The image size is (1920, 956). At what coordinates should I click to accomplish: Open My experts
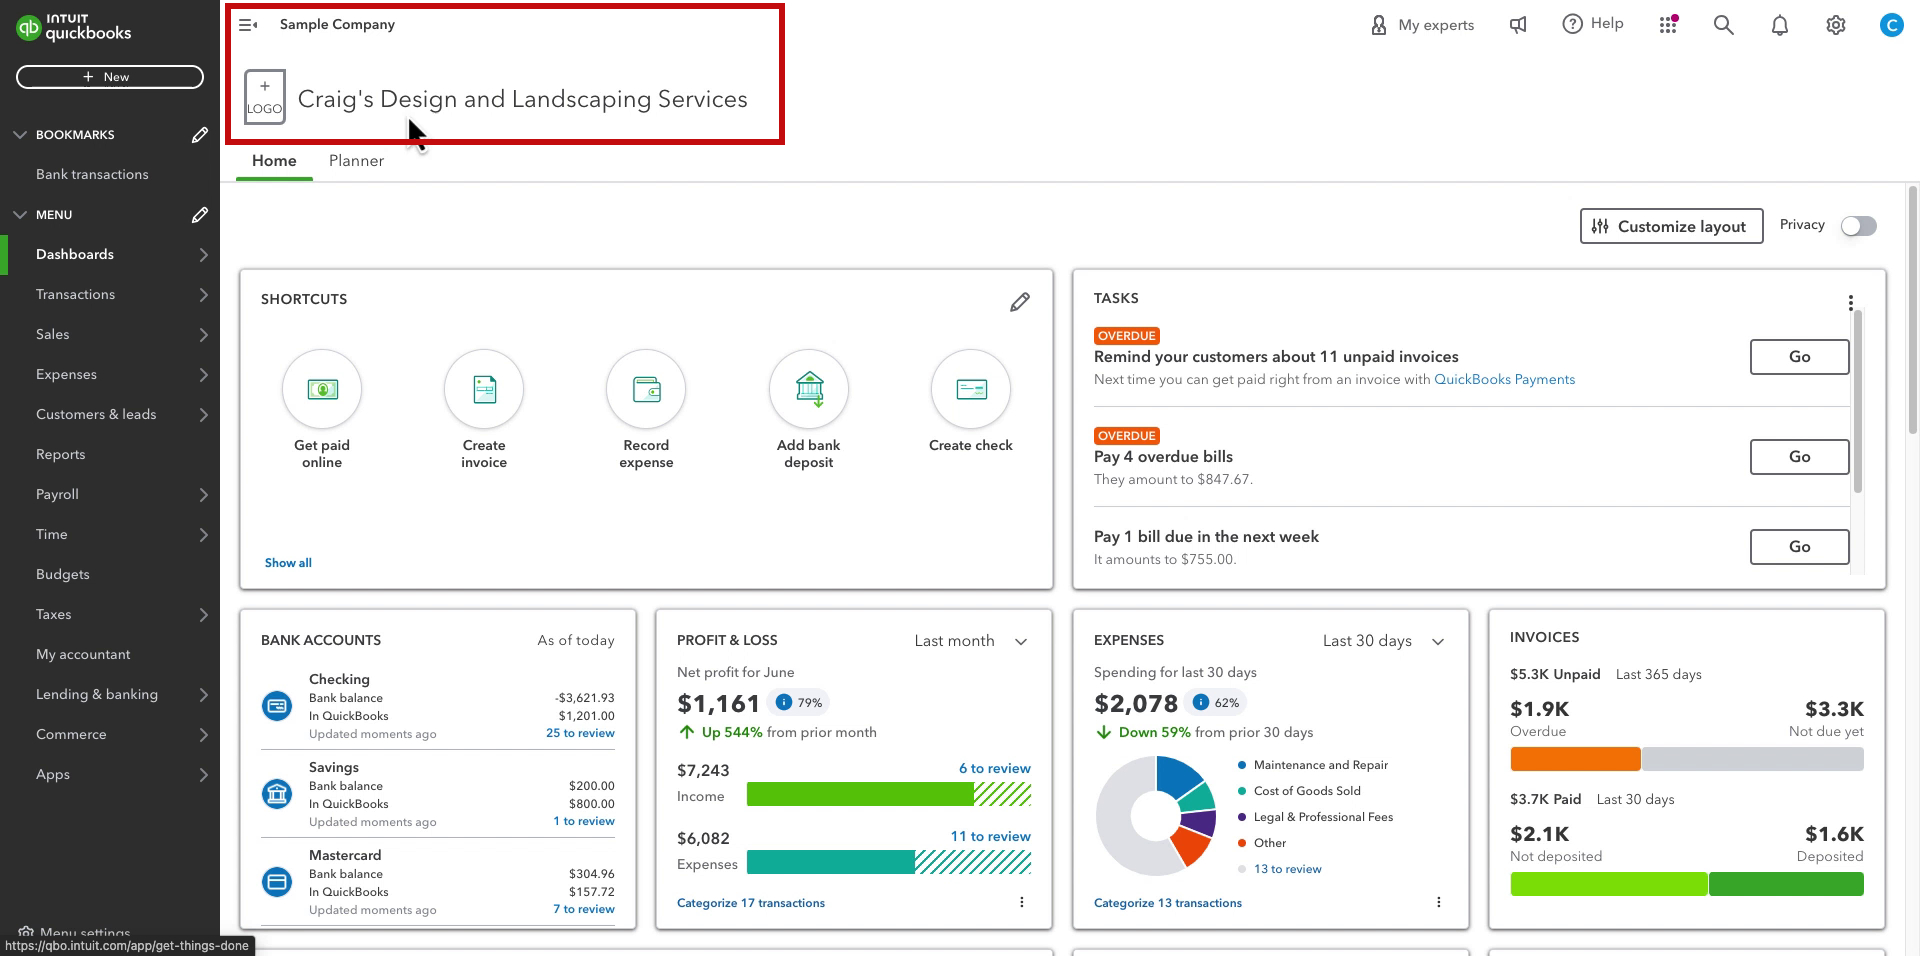click(x=1422, y=24)
